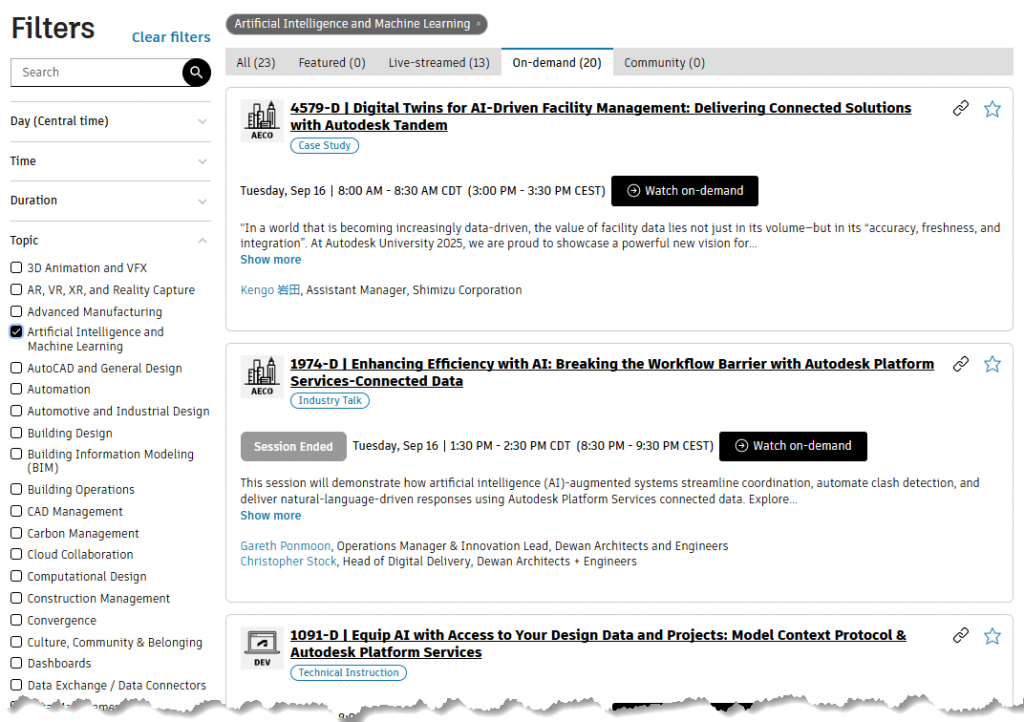The width and height of the screenshot is (1024, 722).
Task: Enable CAD Management filter
Action: [16, 511]
